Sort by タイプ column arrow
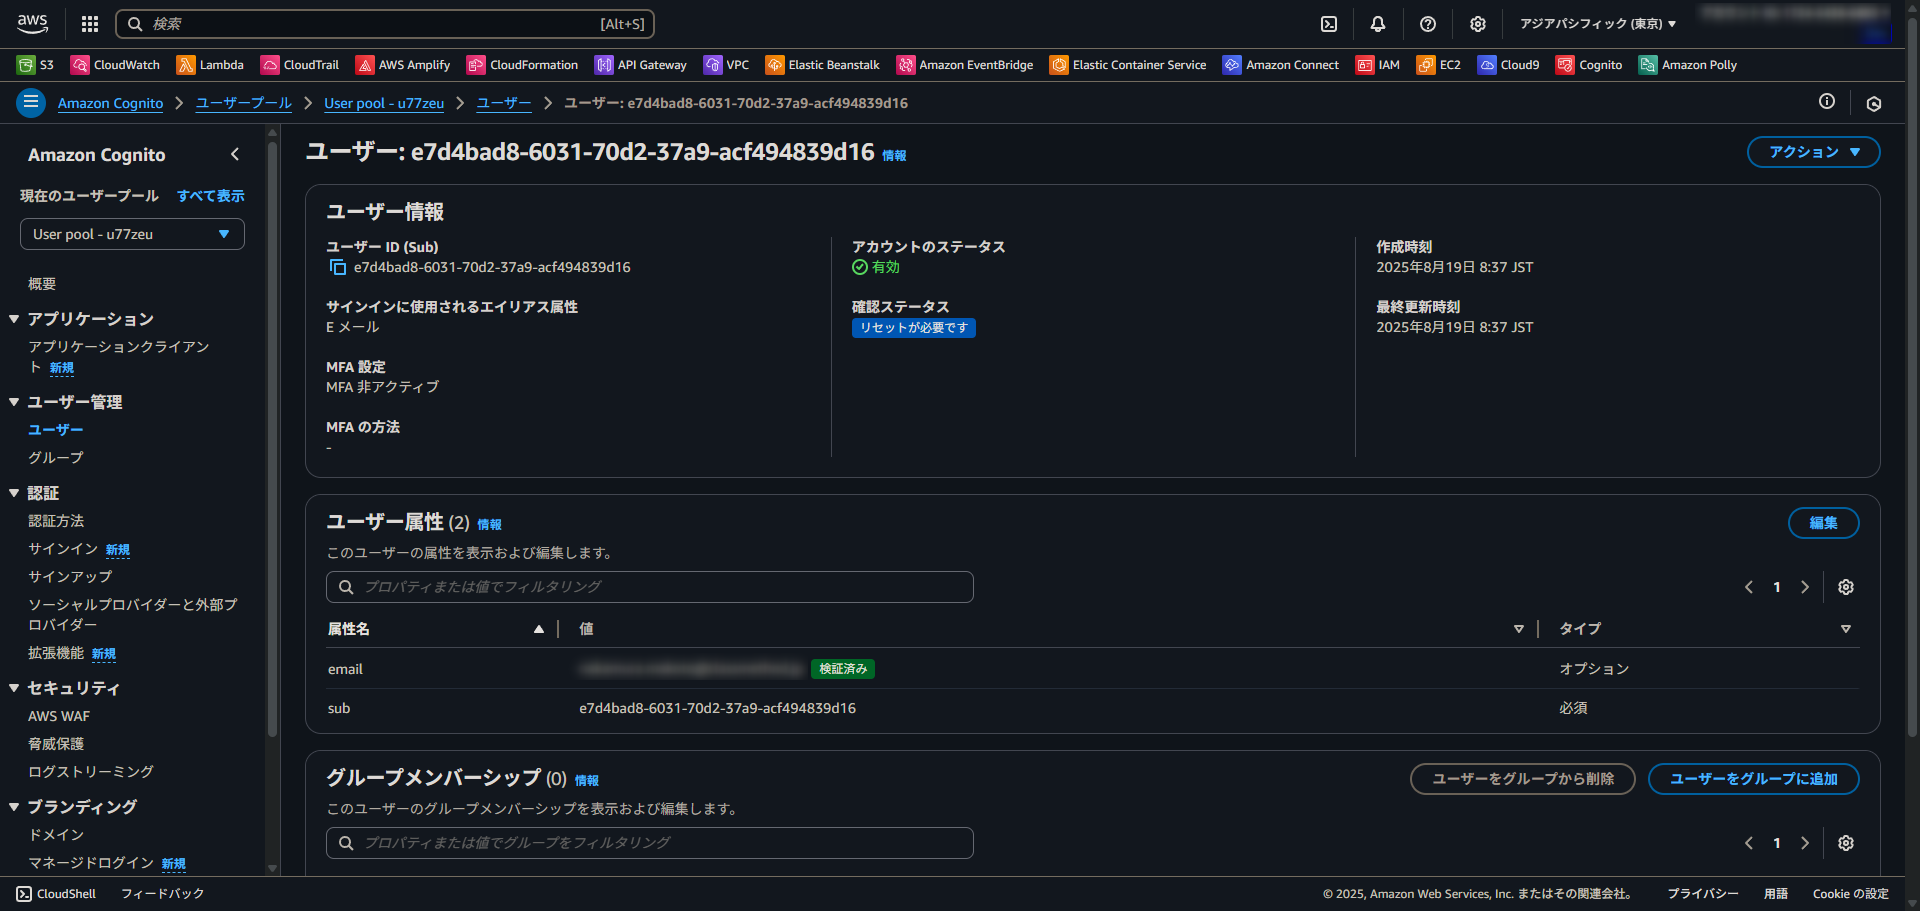This screenshot has height=911, width=1920. [x=1846, y=629]
